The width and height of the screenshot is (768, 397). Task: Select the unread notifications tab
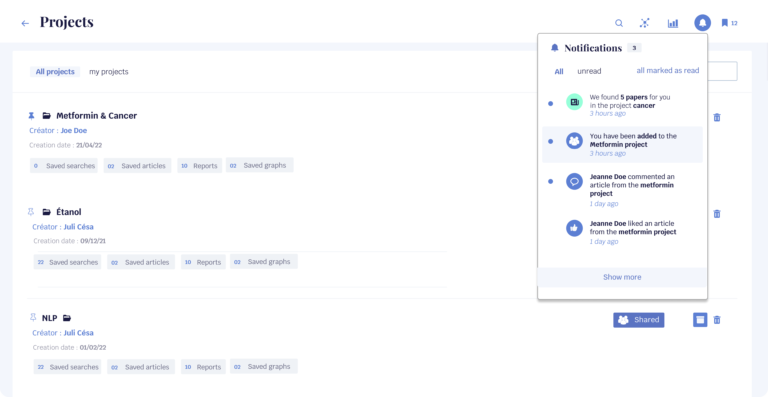[589, 71]
